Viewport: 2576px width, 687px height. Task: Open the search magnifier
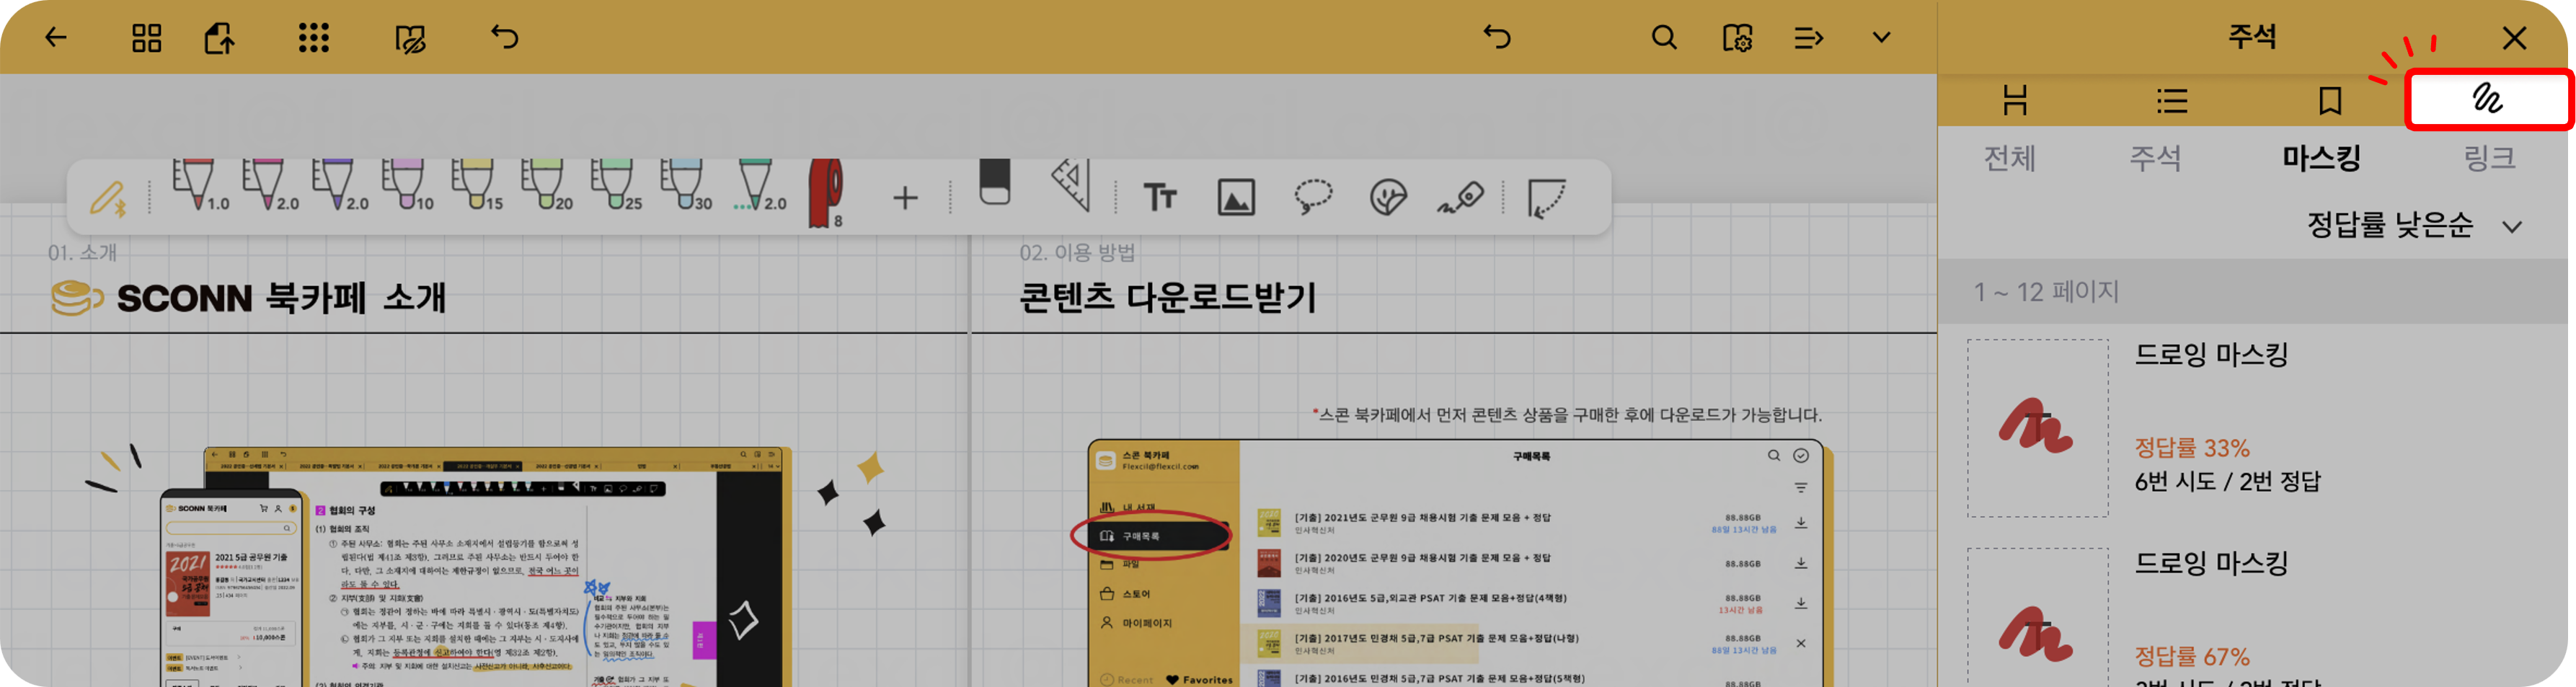pyautogui.click(x=1663, y=38)
